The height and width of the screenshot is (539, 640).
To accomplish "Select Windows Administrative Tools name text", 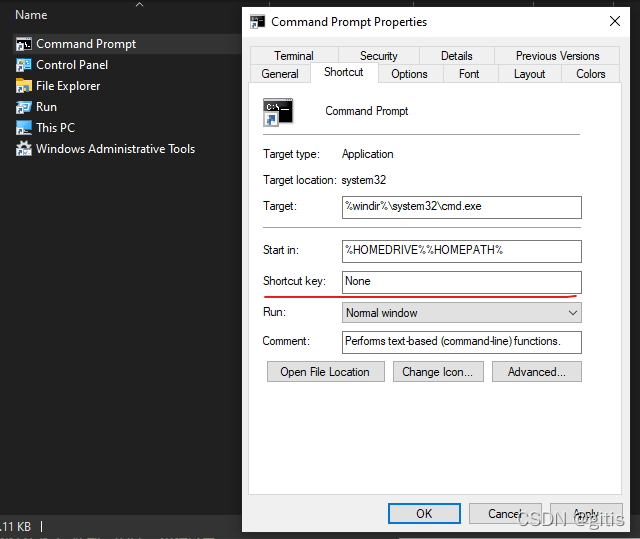I will [116, 149].
